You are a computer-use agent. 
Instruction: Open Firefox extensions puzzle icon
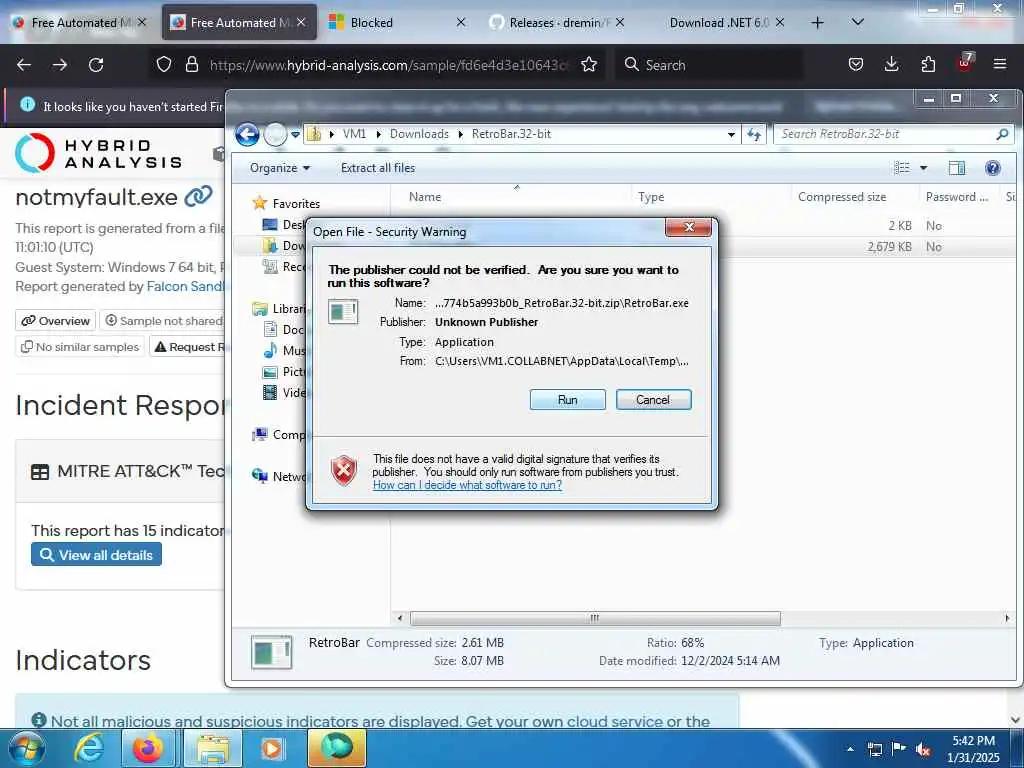click(928, 65)
